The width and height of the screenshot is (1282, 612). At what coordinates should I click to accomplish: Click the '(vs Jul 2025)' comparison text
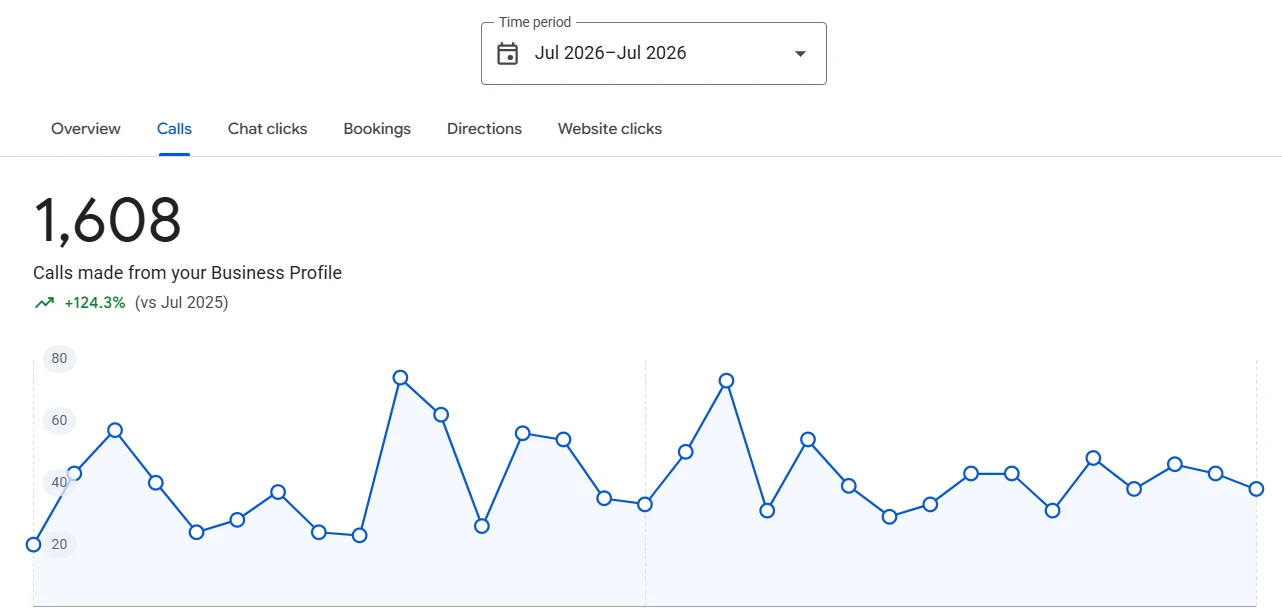[181, 303]
